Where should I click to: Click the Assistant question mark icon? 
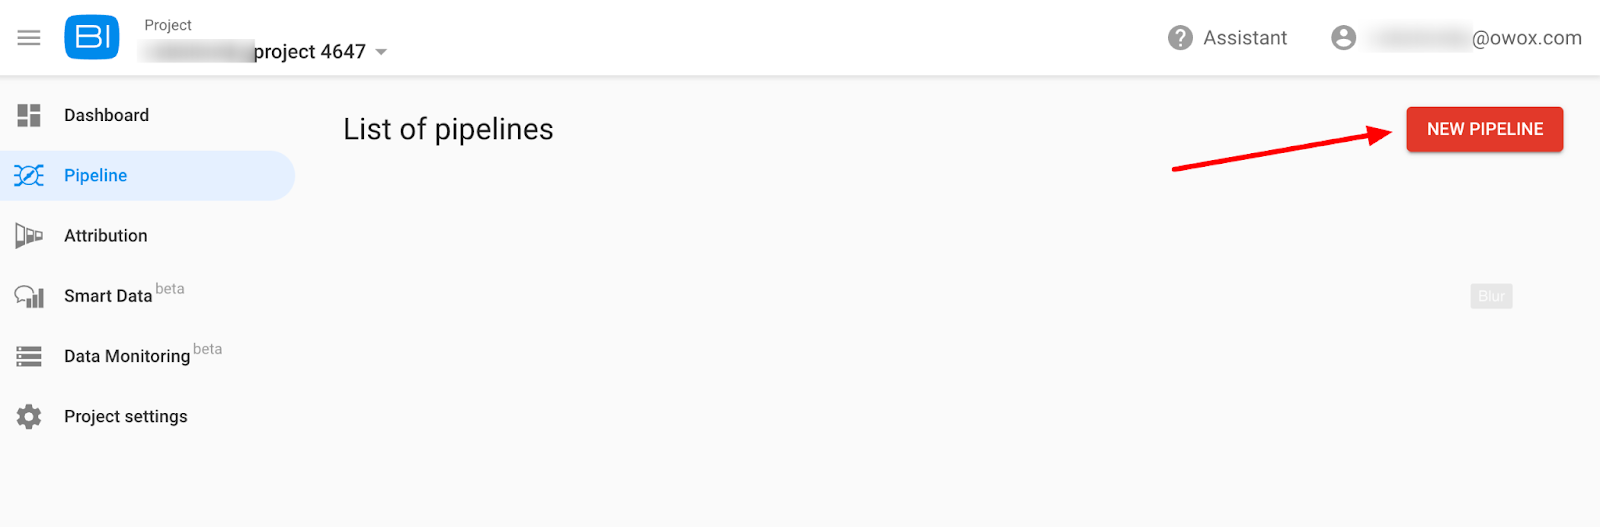1180,38
